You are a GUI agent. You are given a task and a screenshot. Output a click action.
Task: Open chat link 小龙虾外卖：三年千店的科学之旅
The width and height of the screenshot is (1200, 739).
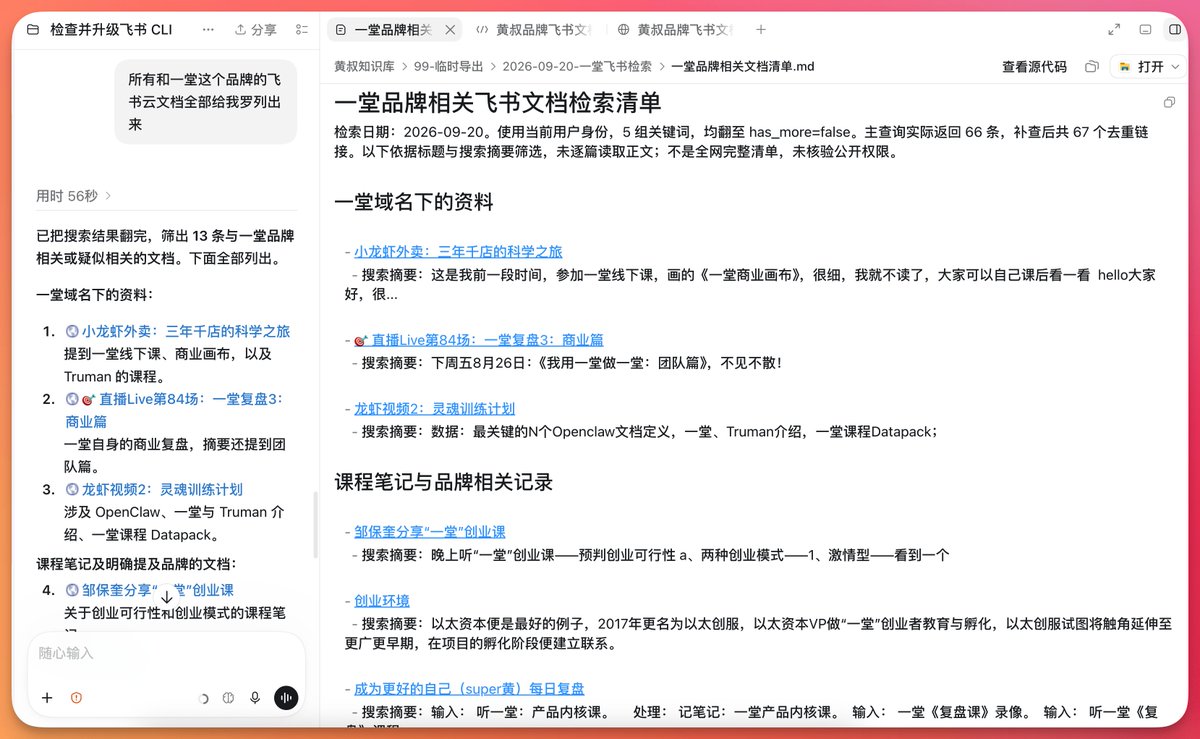point(186,331)
